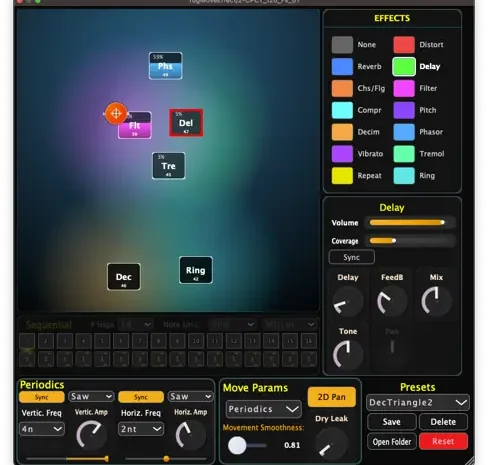Grab the orange crosshair cursor puck
Viewport: 488px width, 465px height.
point(116,114)
